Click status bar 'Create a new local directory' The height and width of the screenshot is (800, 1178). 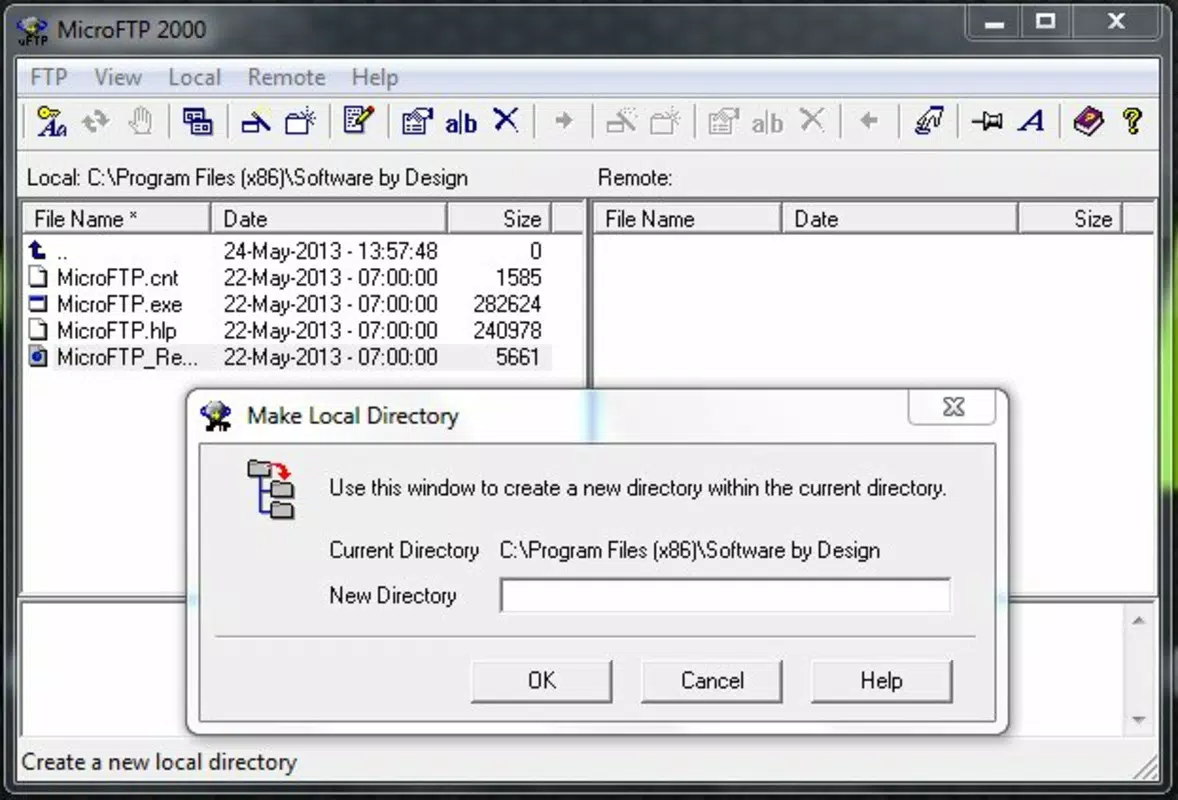click(x=159, y=762)
